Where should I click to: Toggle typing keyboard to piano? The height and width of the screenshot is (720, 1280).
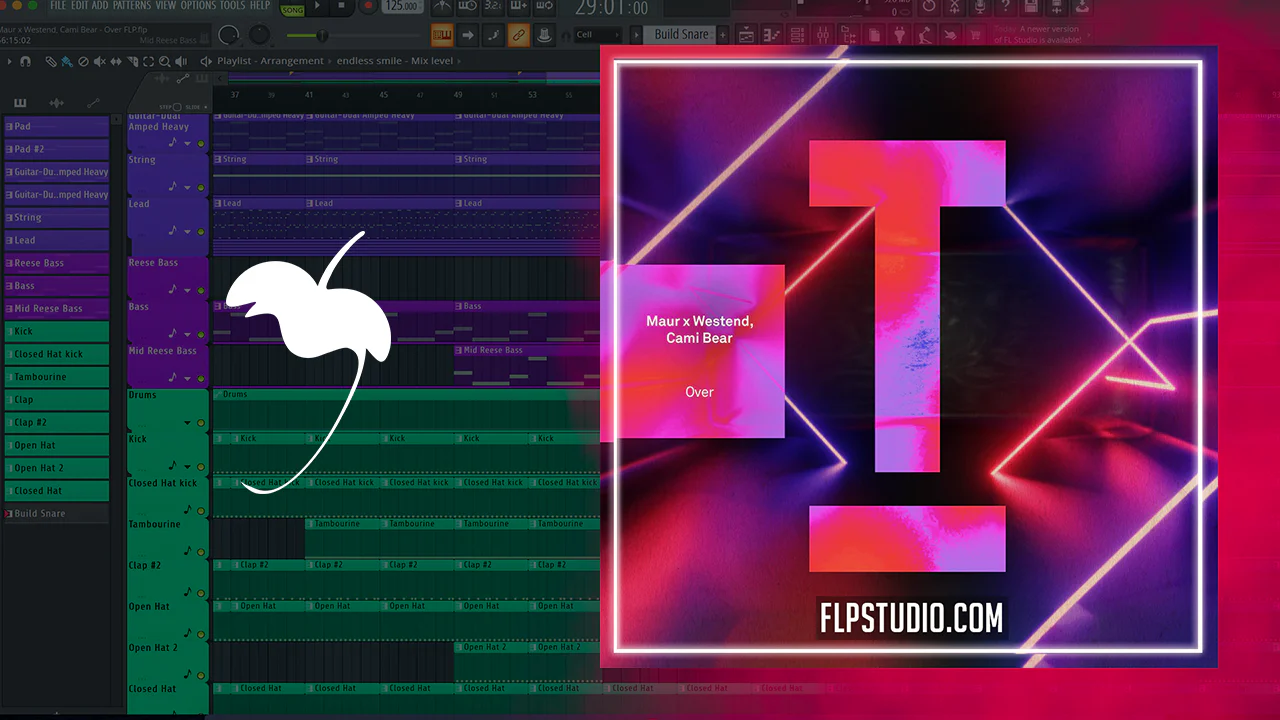click(442, 35)
